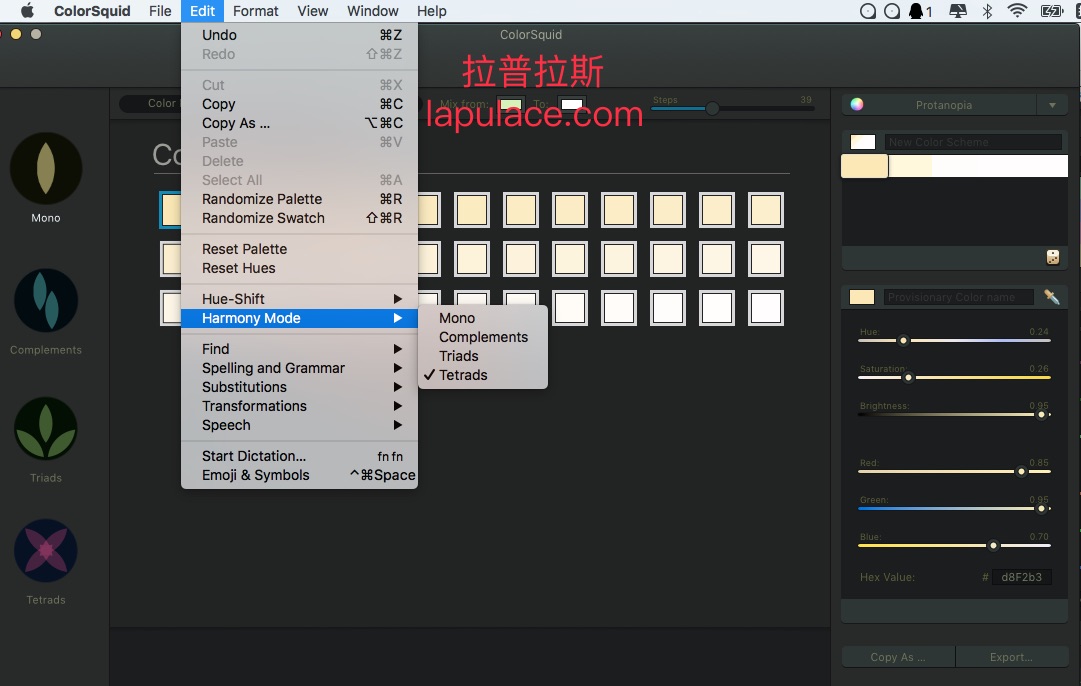The height and width of the screenshot is (686, 1081).
Task: Click the Export... button
Action: click(x=1011, y=657)
